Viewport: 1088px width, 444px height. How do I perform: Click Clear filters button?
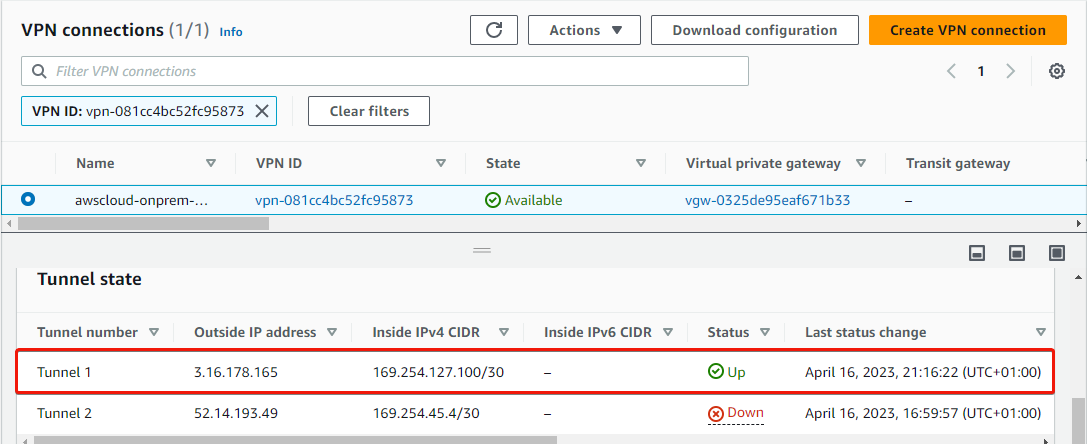tap(369, 111)
